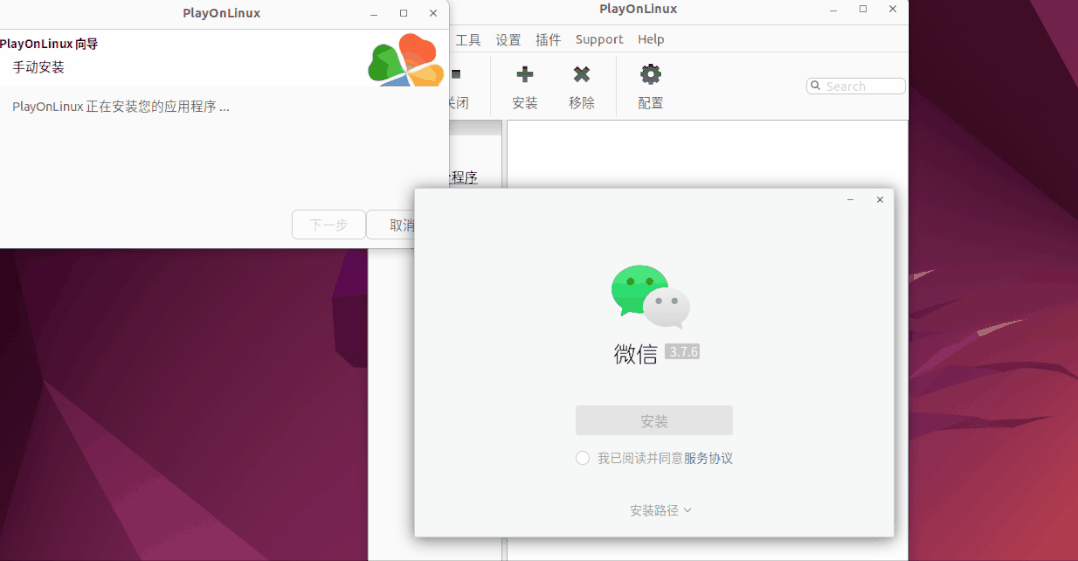This screenshot has height=561, width=1078.
Task: Click 取消 in the PlayOnLinux wizard
Action: click(x=390, y=225)
